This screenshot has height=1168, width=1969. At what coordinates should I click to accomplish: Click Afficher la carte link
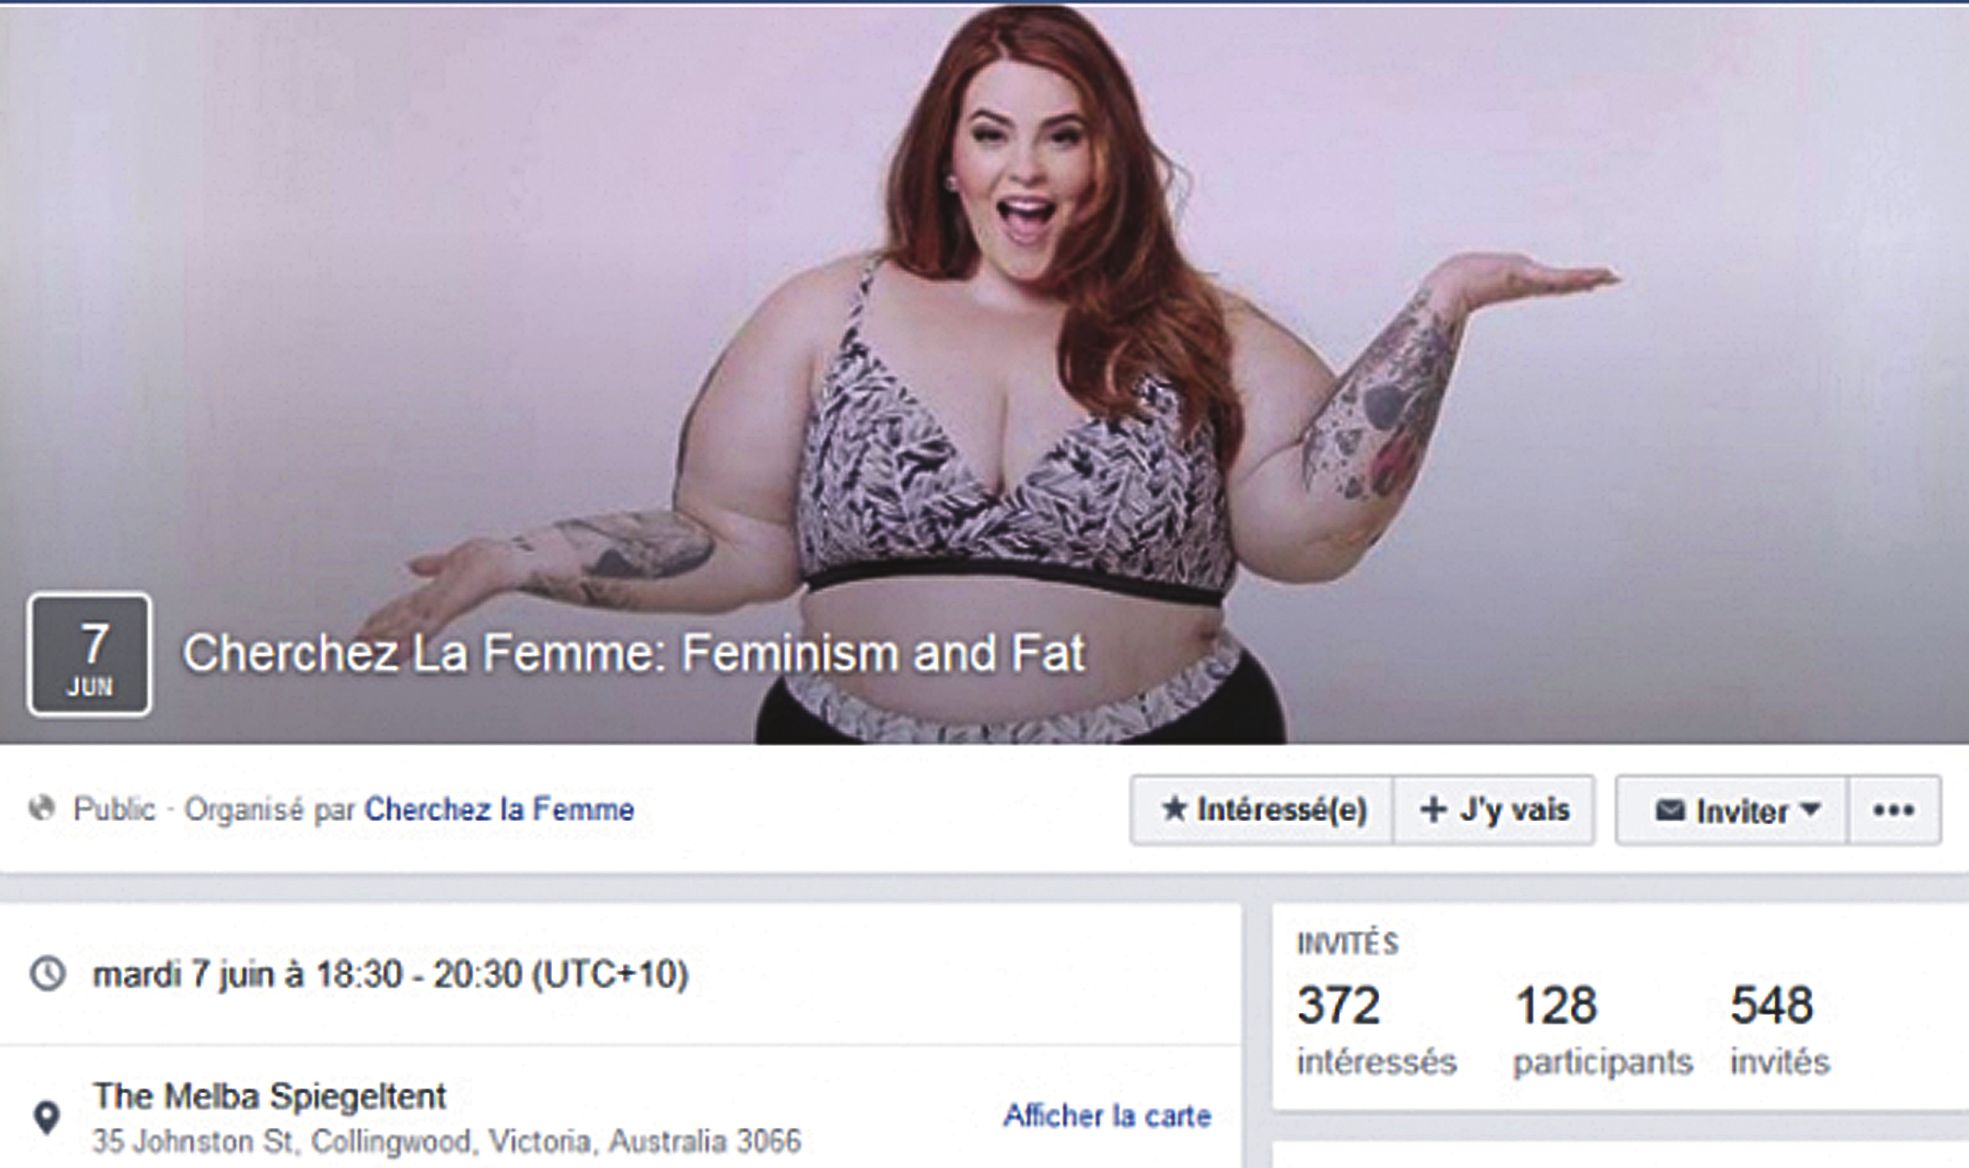tap(1107, 1115)
